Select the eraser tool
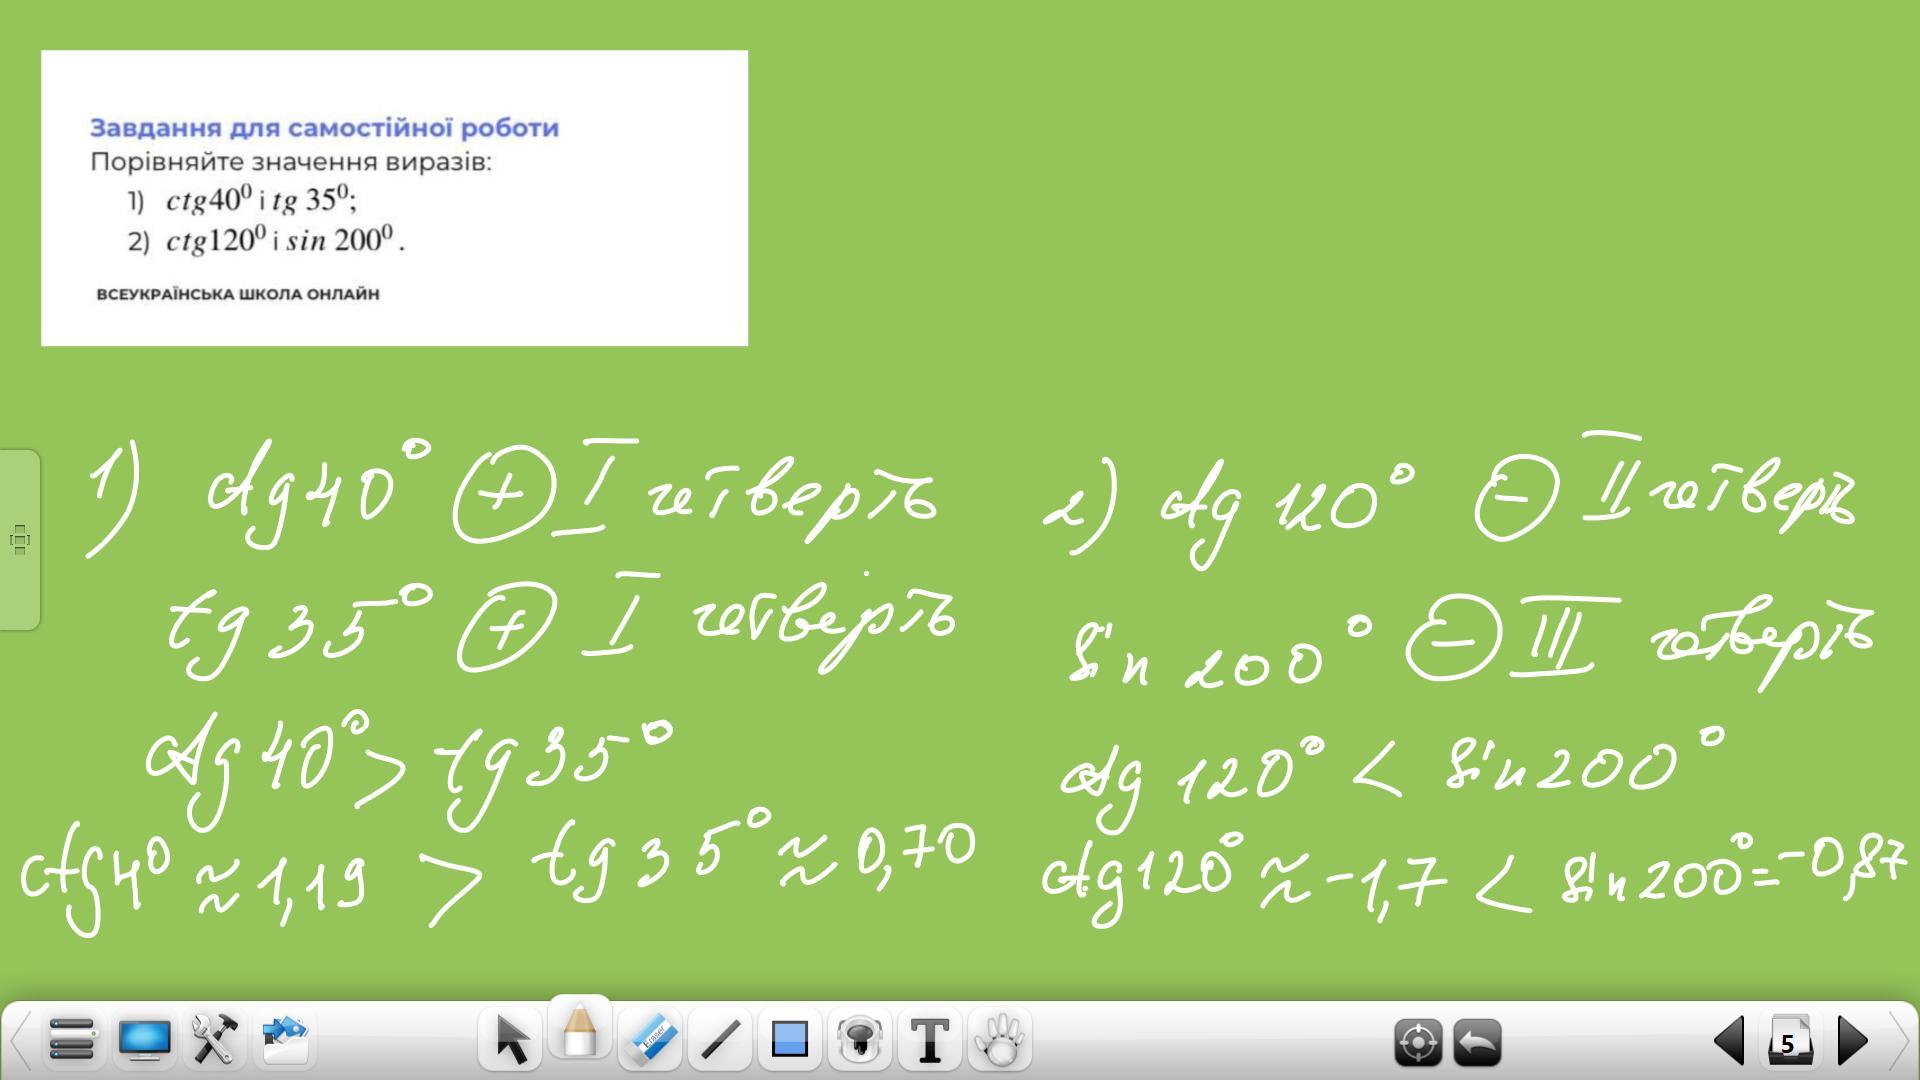The image size is (1920, 1080). [651, 1041]
